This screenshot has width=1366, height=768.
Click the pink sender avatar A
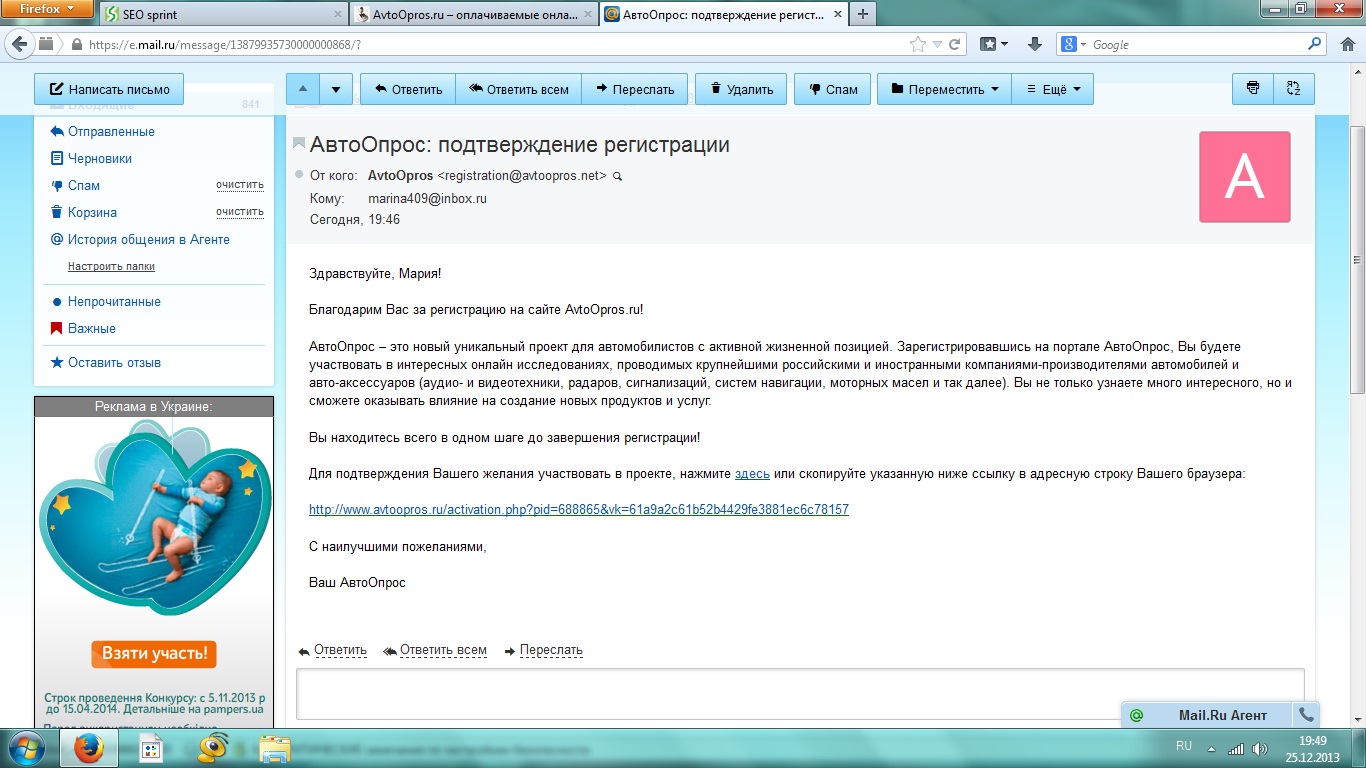1245,177
